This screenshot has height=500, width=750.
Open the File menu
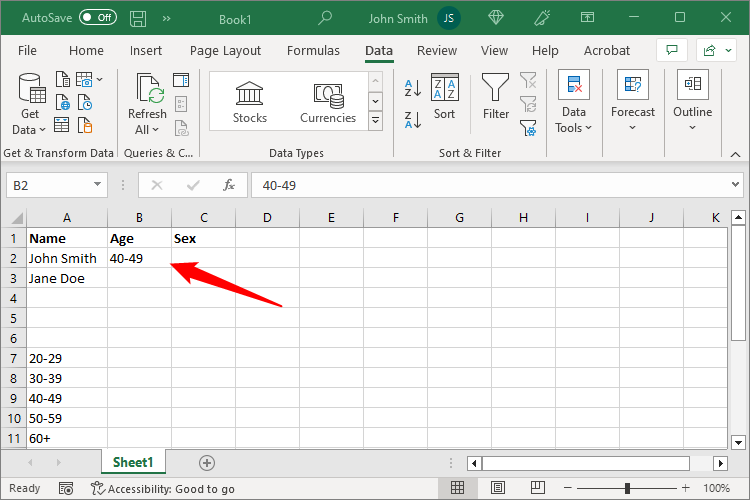coord(27,51)
